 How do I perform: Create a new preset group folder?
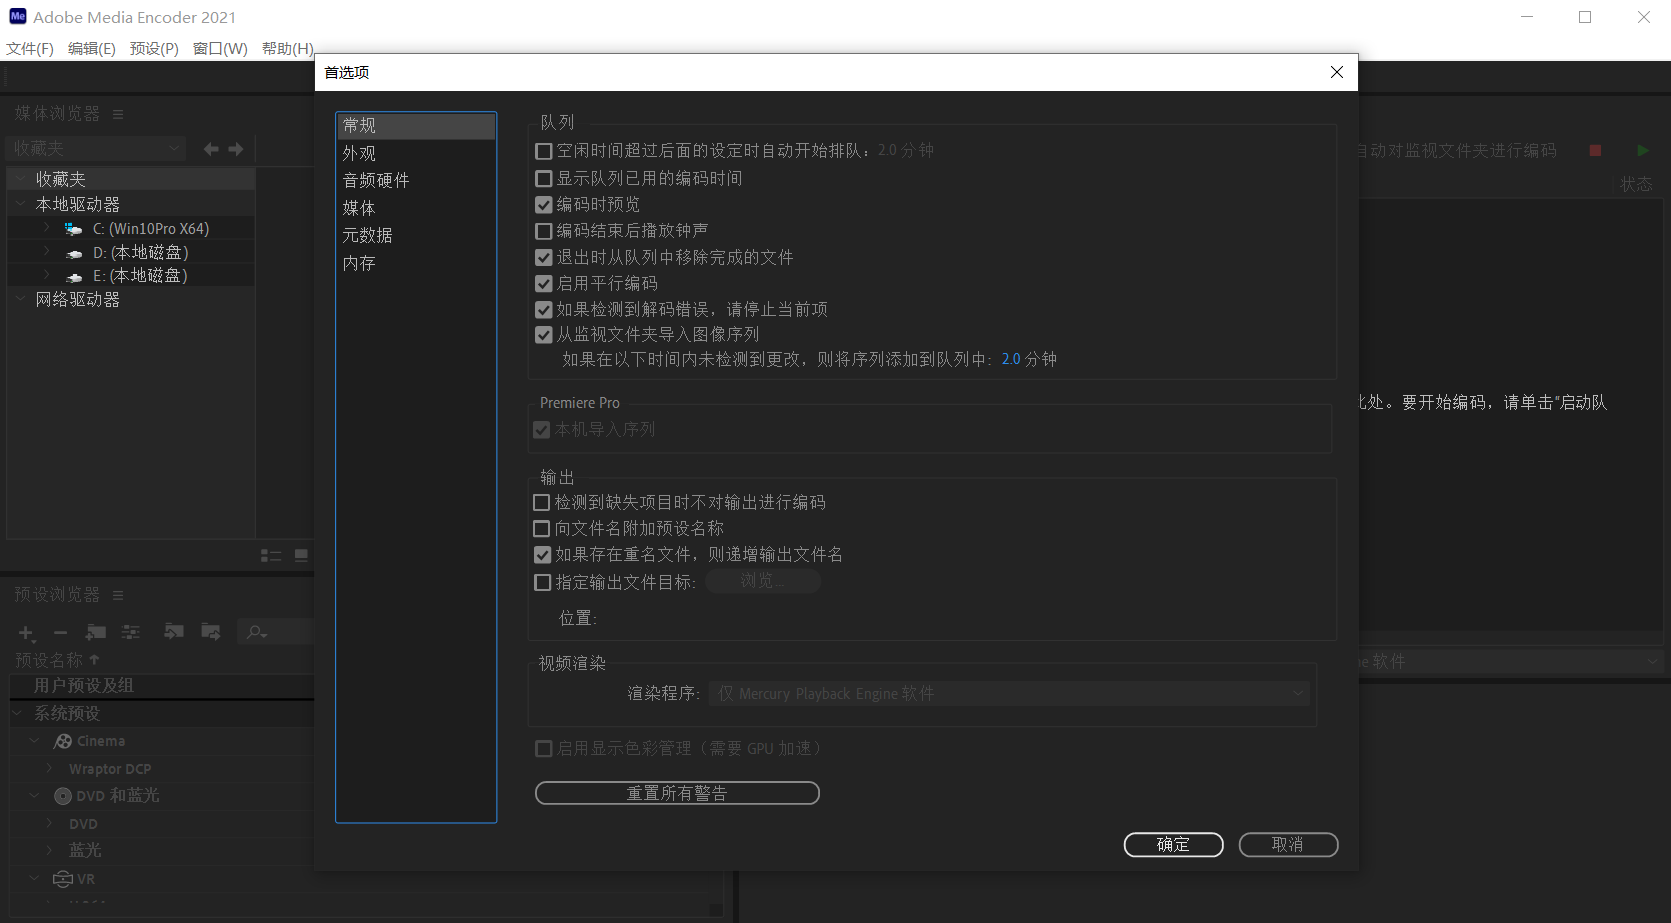tap(96, 632)
